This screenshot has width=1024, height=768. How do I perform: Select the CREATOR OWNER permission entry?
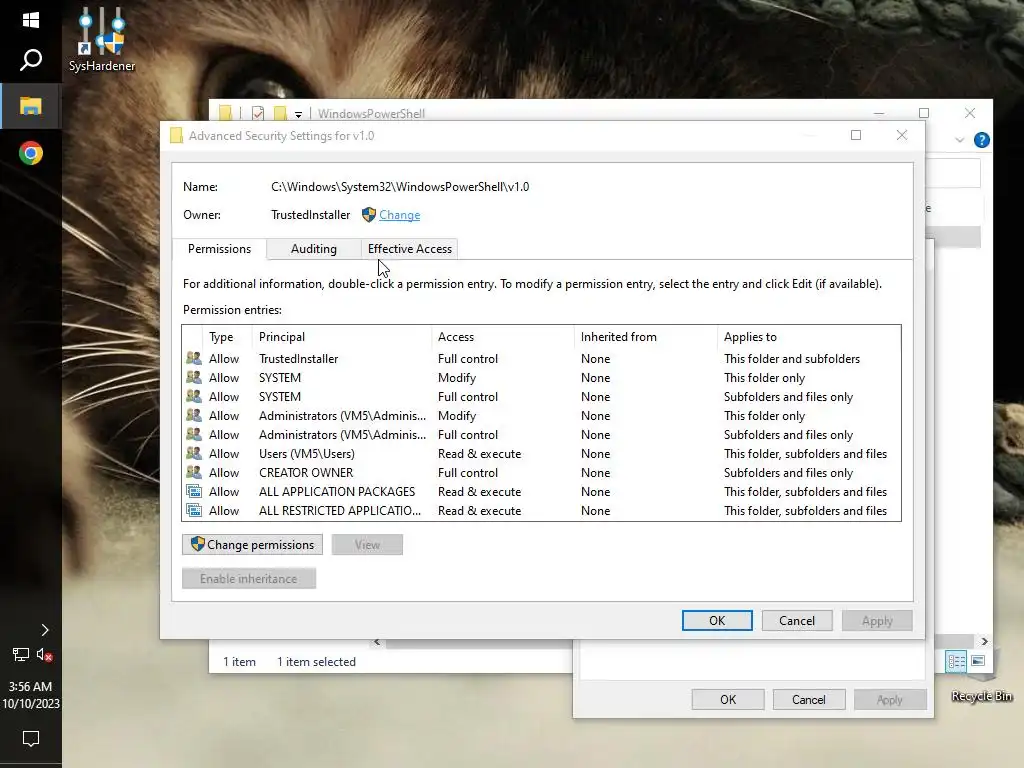pyautogui.click(x=541, y=472)
